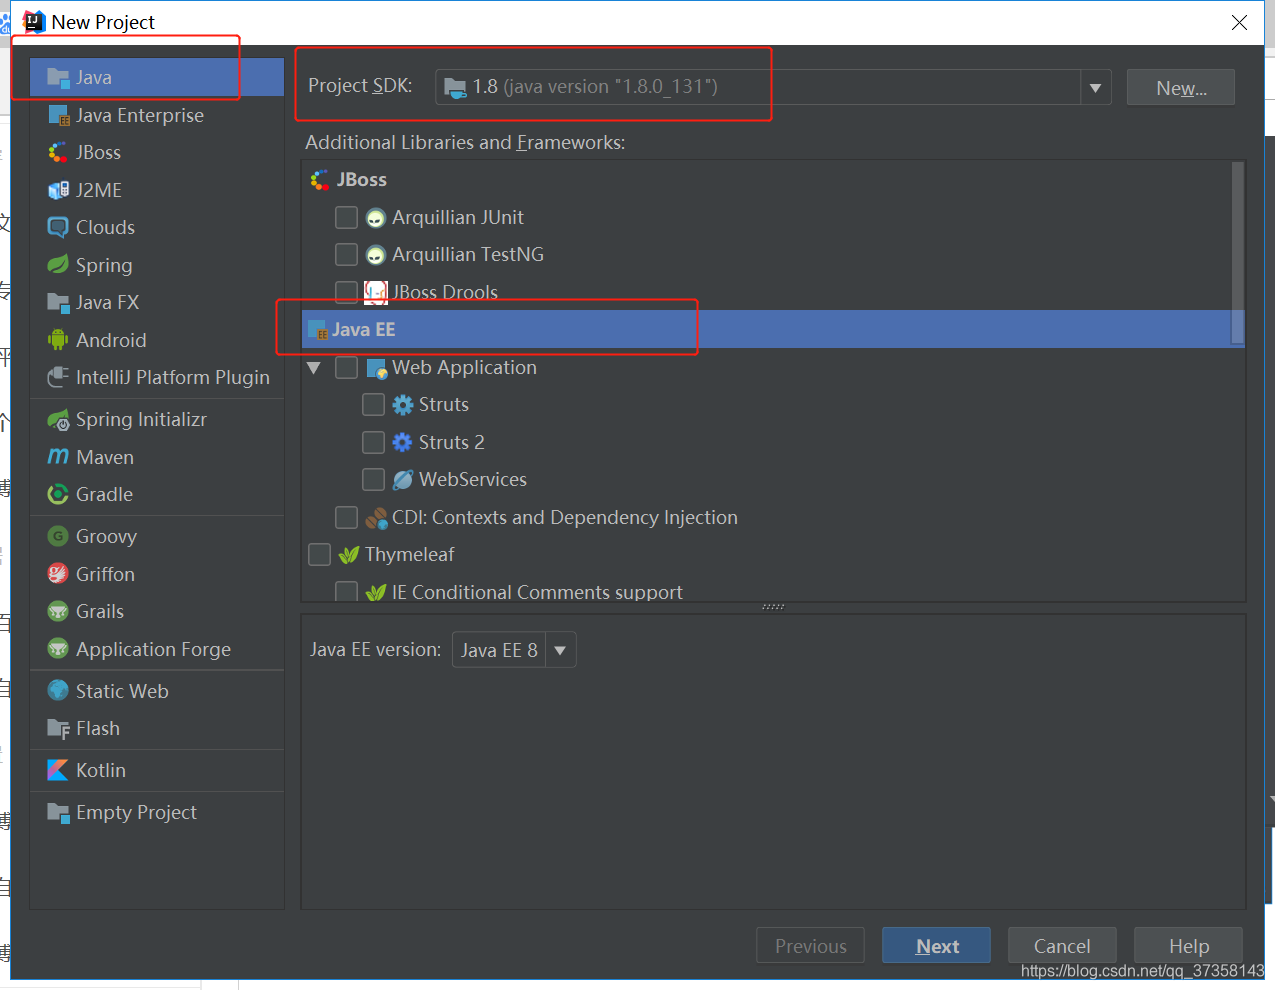
Task: Click the Flash icon
Action: coord(58,728)
